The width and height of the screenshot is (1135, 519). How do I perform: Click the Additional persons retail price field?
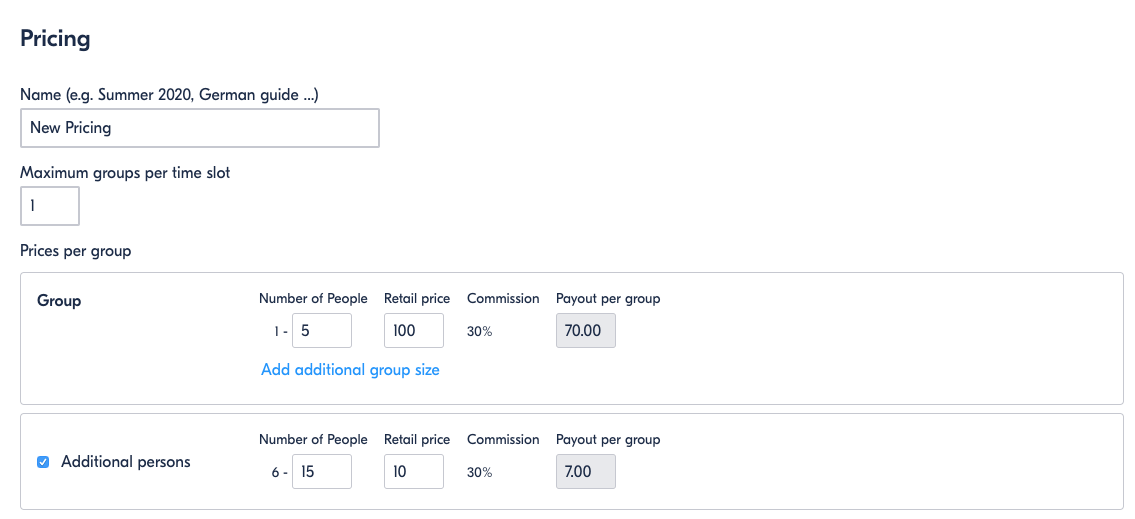pos(413,472)
